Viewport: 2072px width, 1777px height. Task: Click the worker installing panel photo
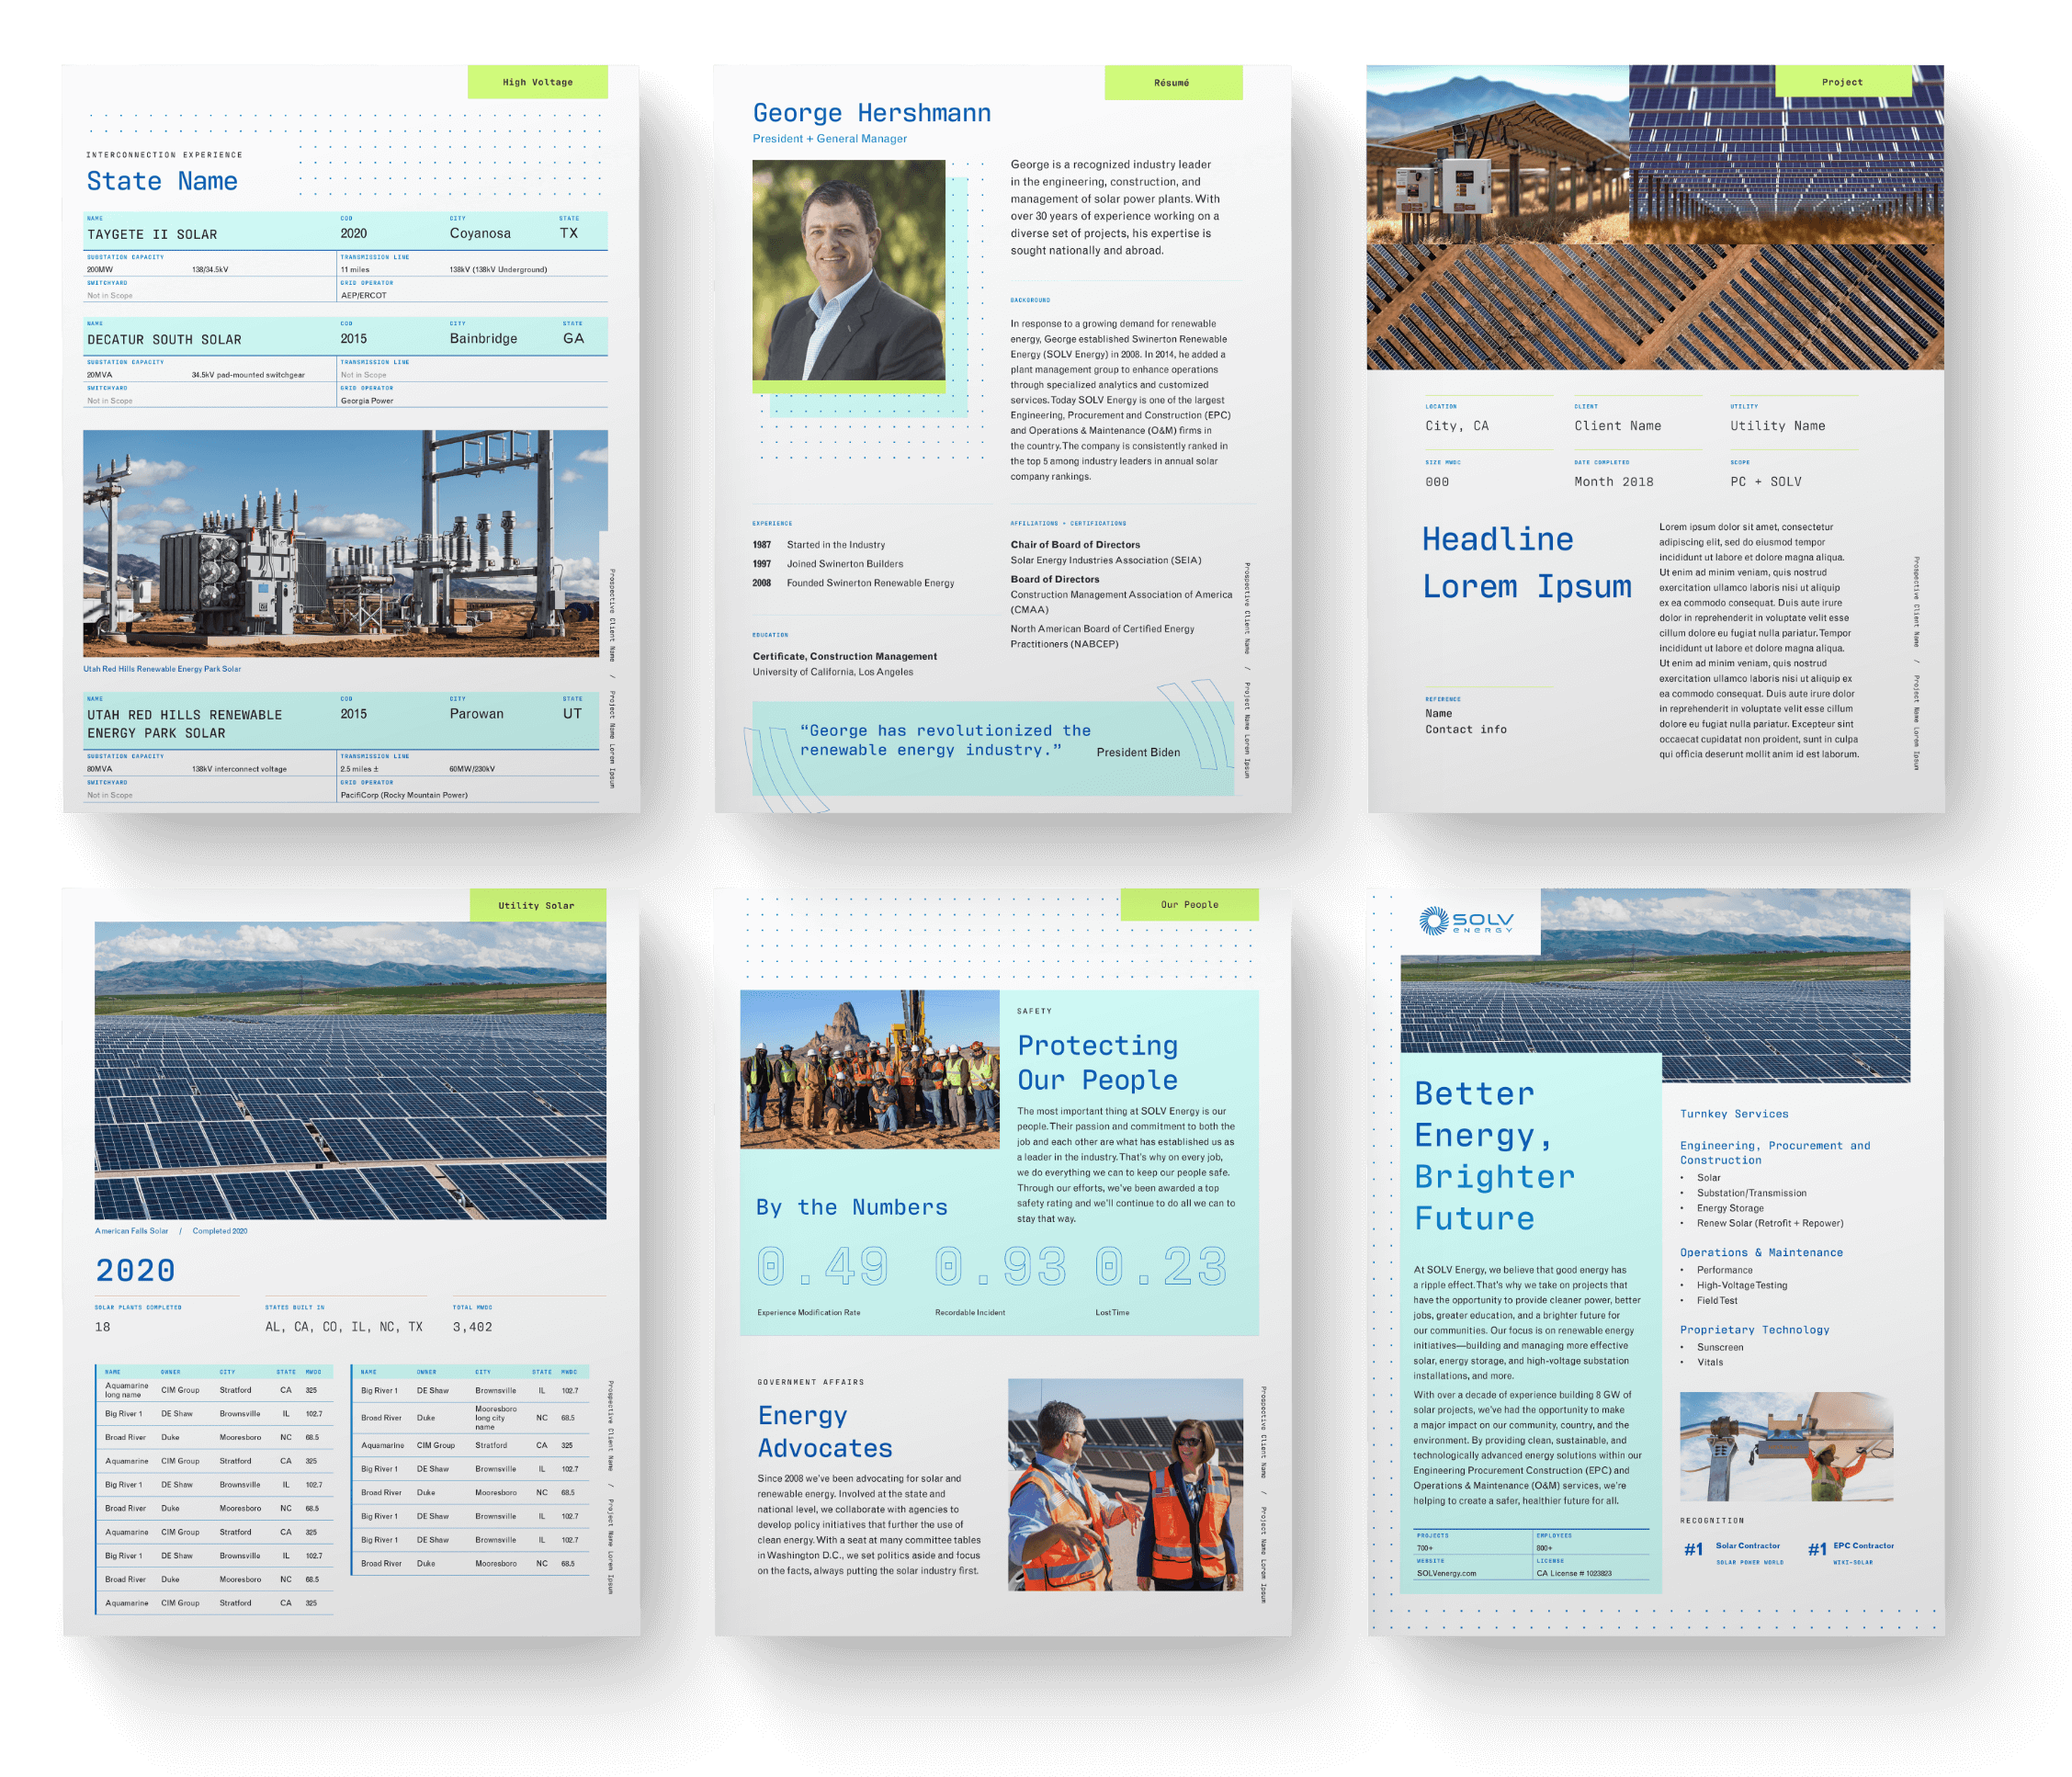1786,1445
